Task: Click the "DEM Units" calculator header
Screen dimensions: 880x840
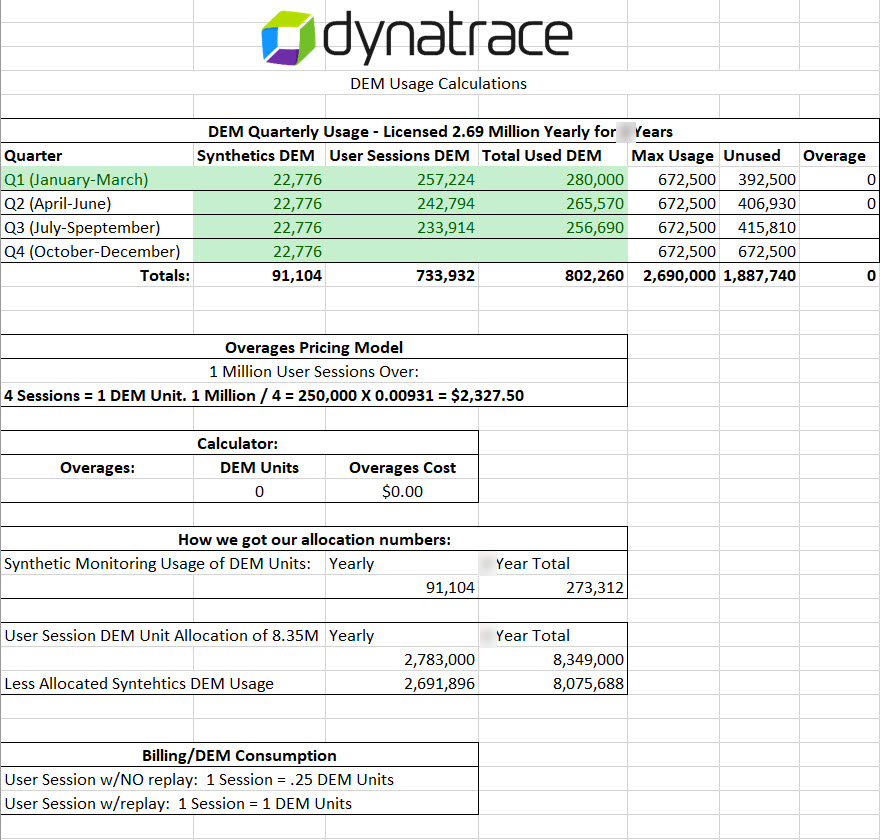Action: tap(259, 468)
